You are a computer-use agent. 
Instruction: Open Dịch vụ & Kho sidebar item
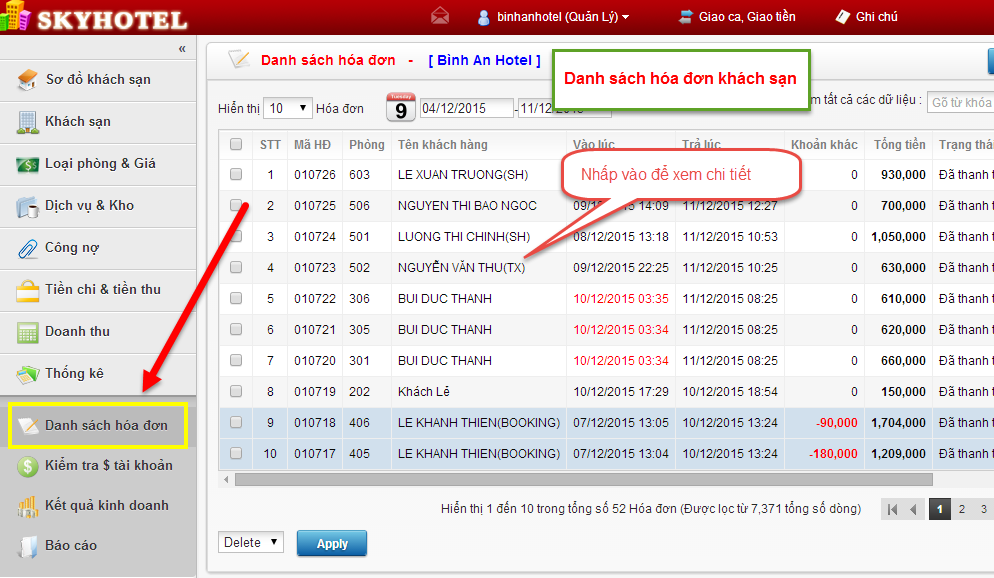[x=89, y=206]
